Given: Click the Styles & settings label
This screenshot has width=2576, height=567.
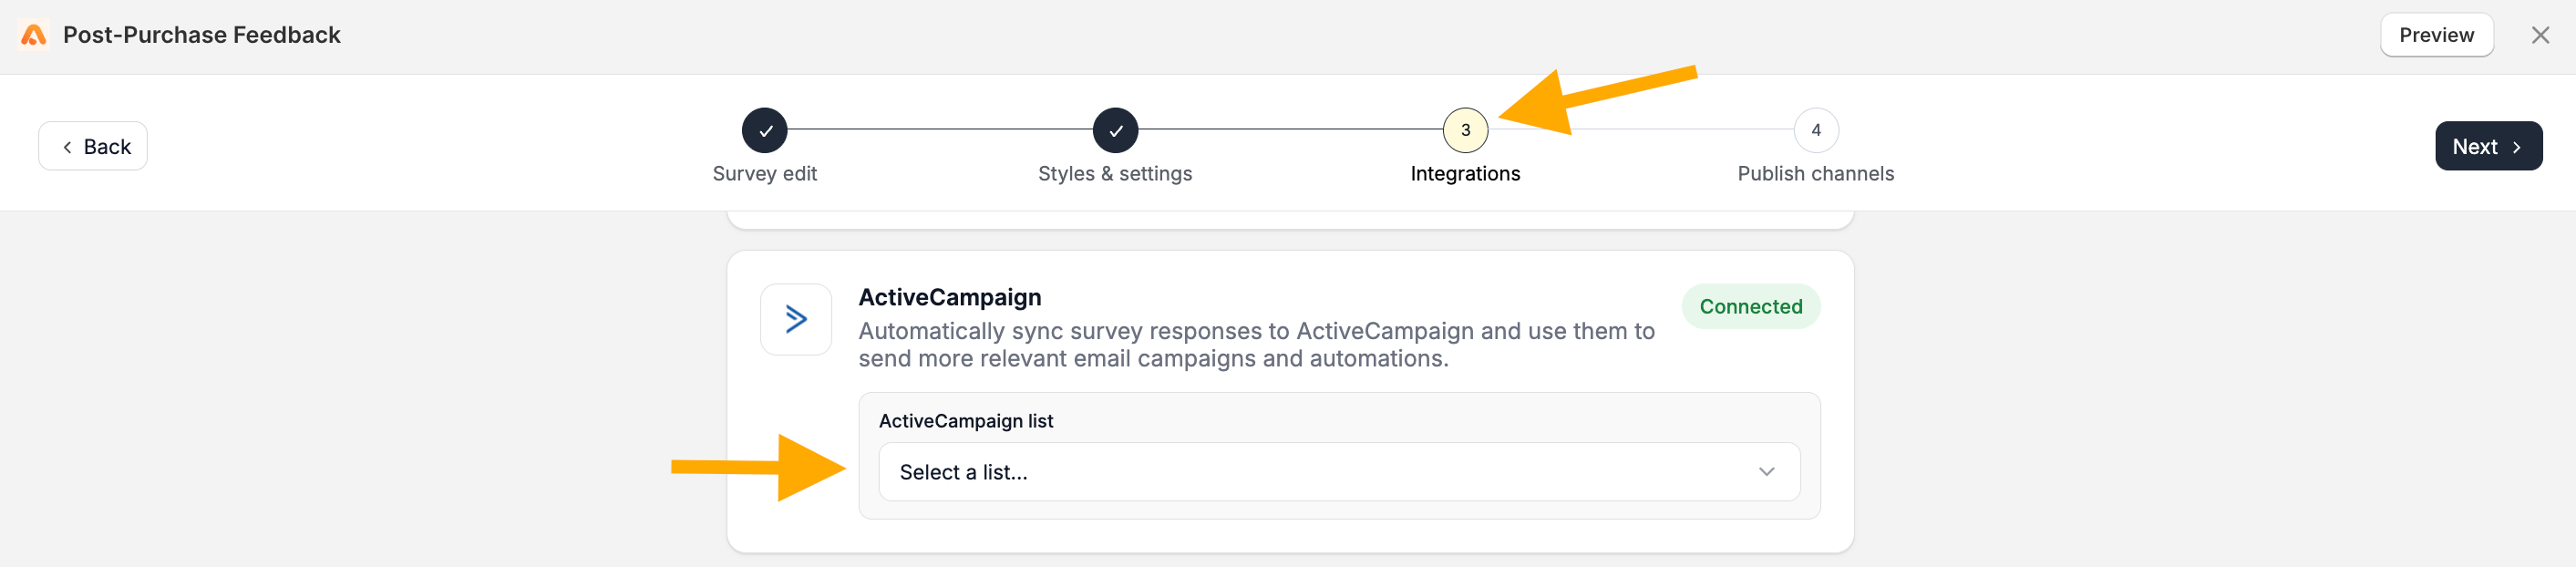Looking at the screenshot, I should pyautogui.click(x=1115, y=174).
